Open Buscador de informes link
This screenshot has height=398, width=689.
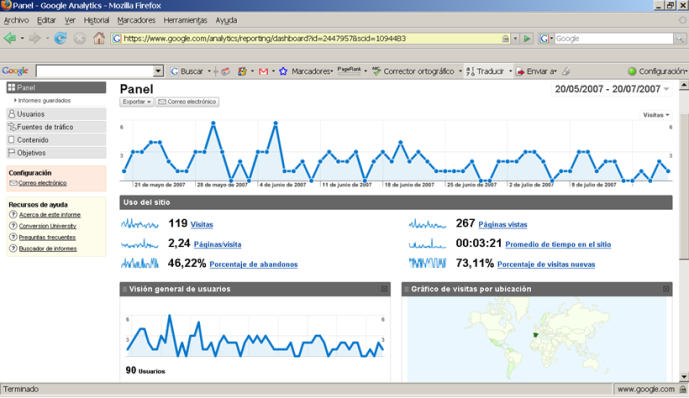[47, 249]
